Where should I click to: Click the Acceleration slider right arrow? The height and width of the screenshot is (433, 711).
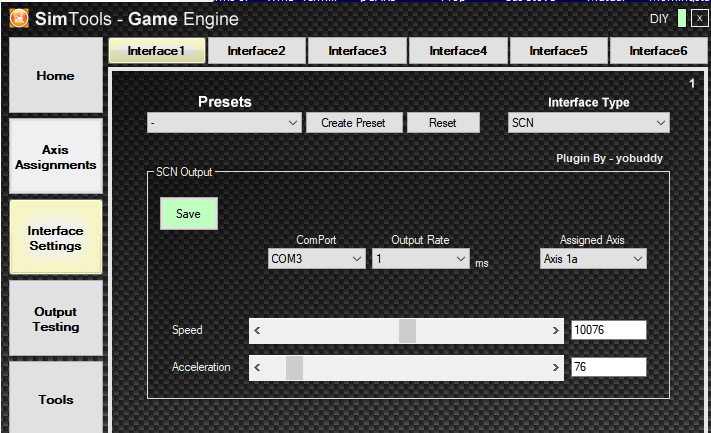point(555,368)
